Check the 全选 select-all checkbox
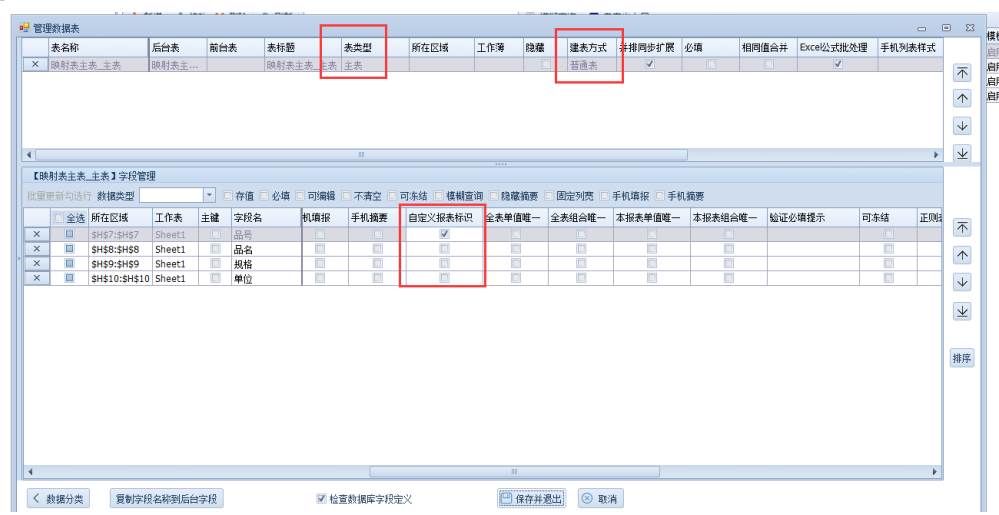Screen dimensions: 999x515 tap(59, 217)
